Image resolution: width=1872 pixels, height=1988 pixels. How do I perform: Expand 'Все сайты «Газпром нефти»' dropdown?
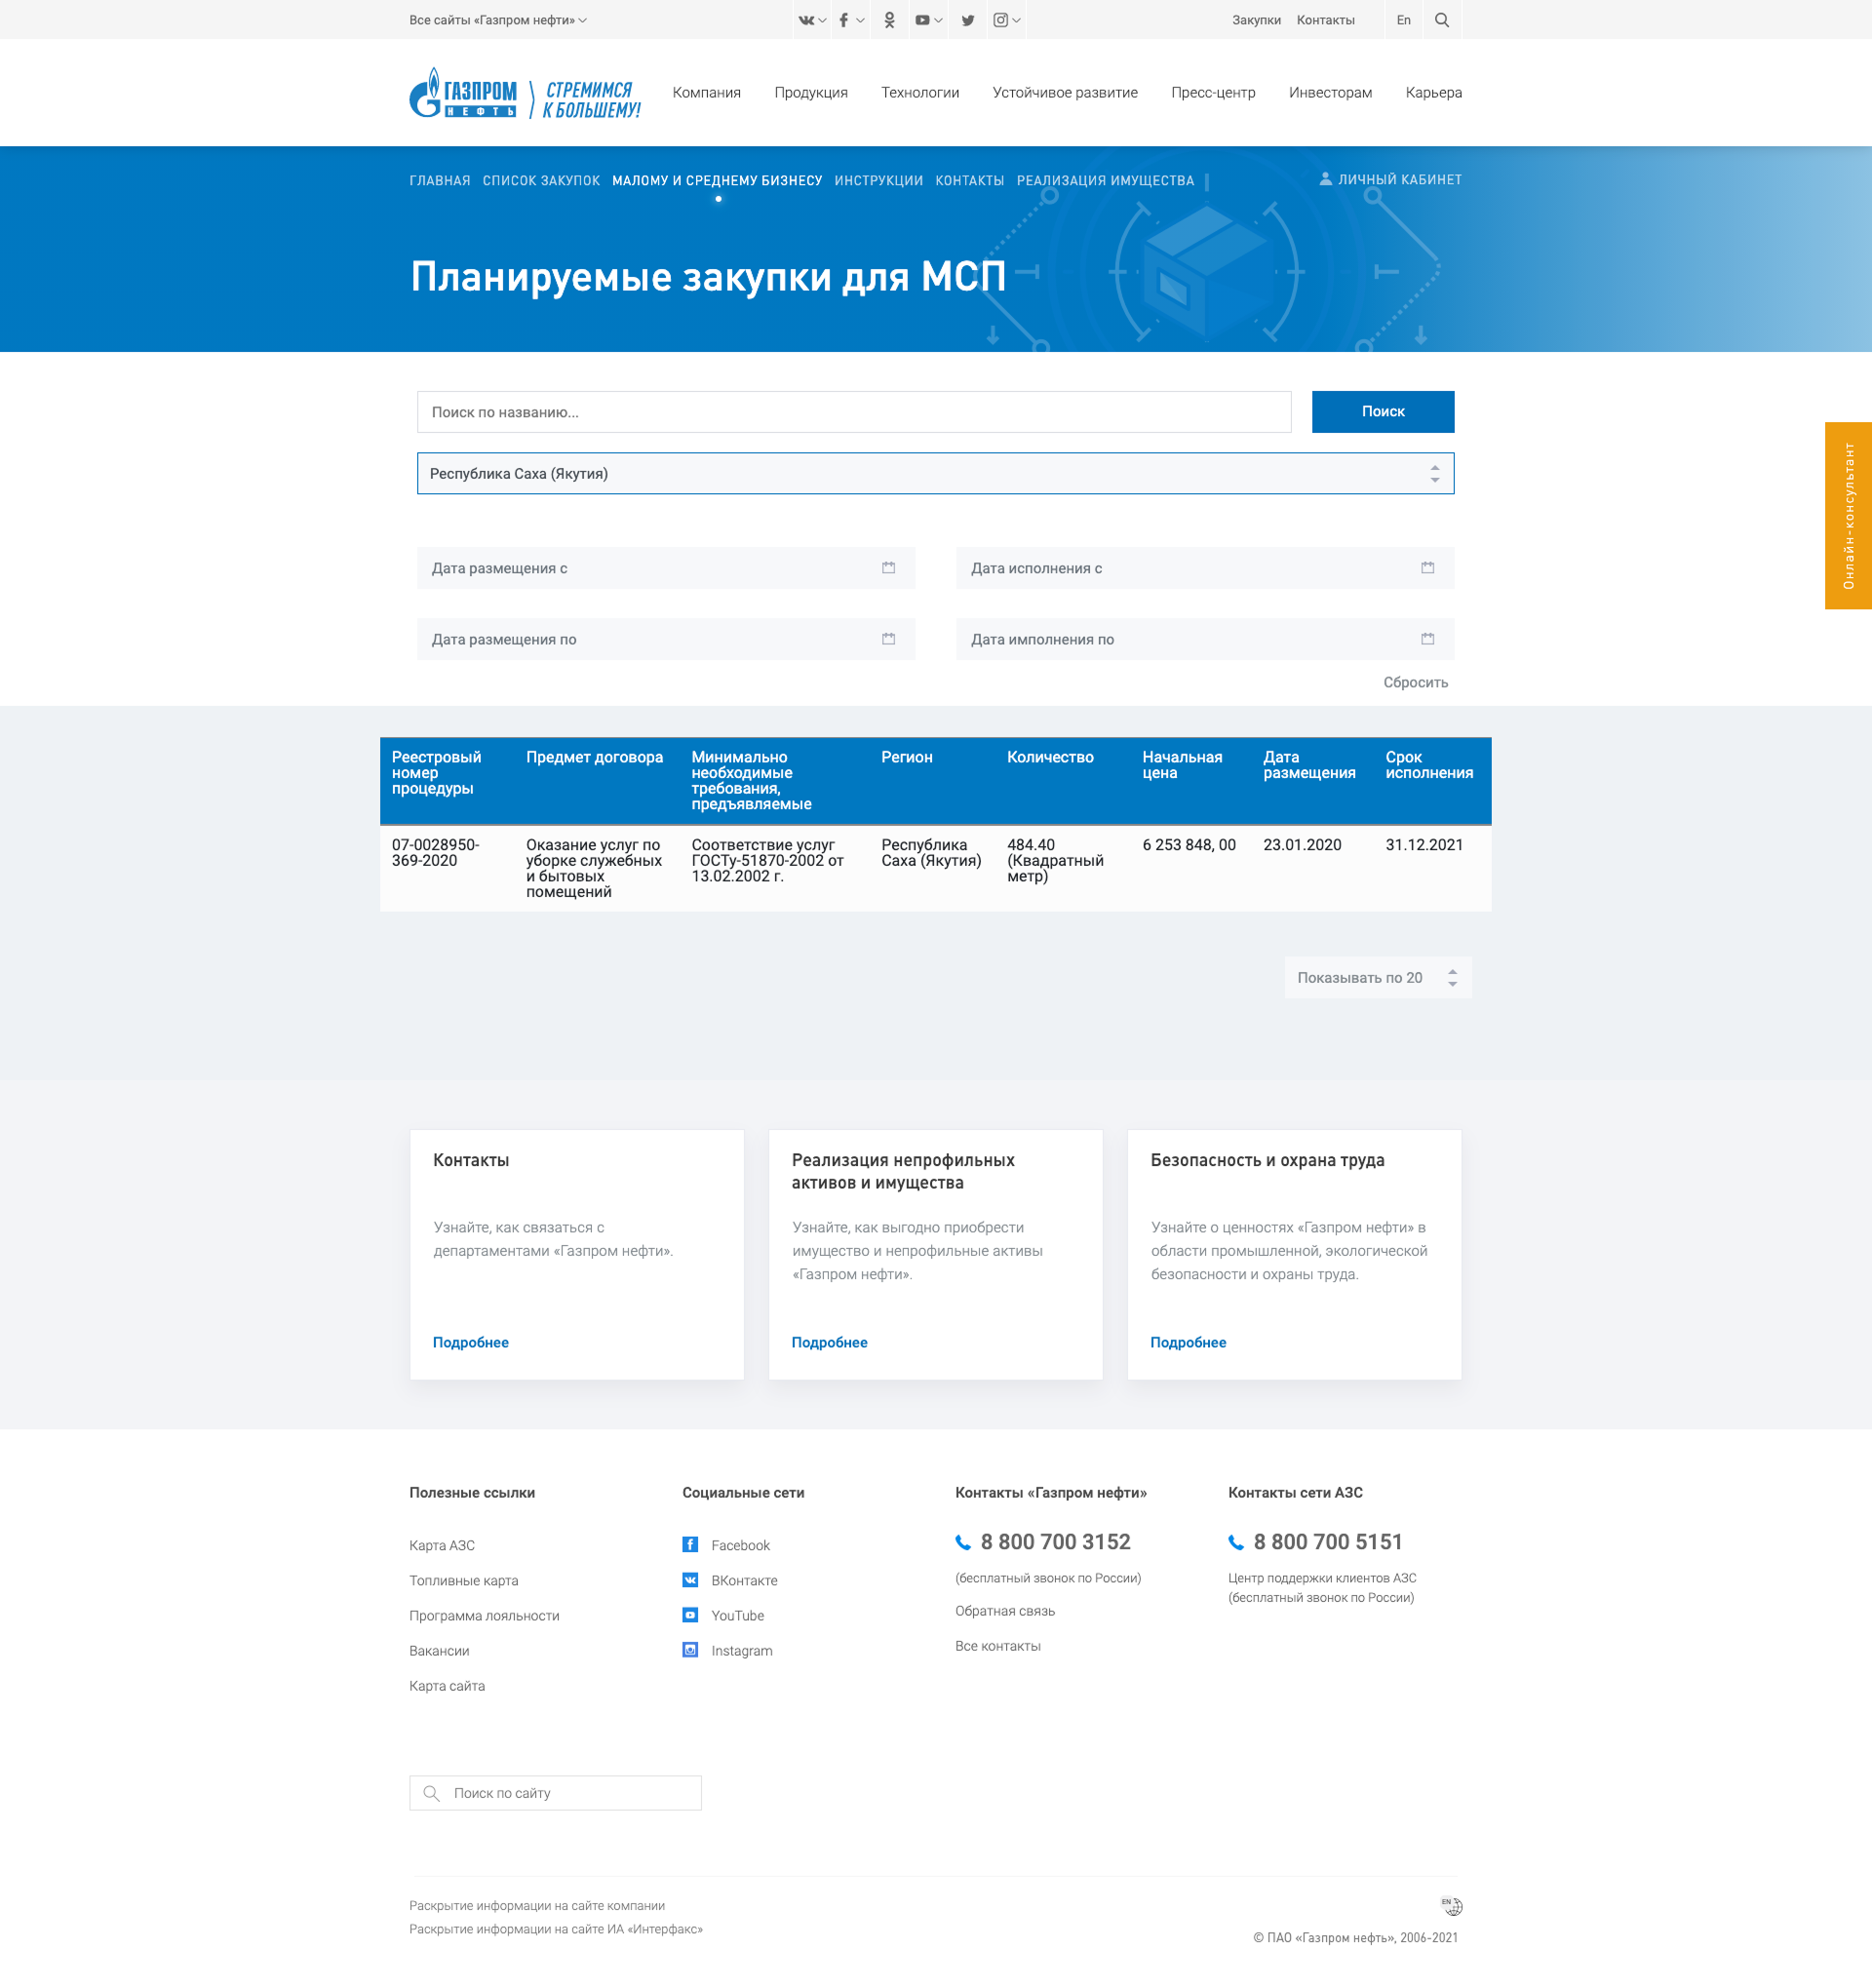(497, 20)
